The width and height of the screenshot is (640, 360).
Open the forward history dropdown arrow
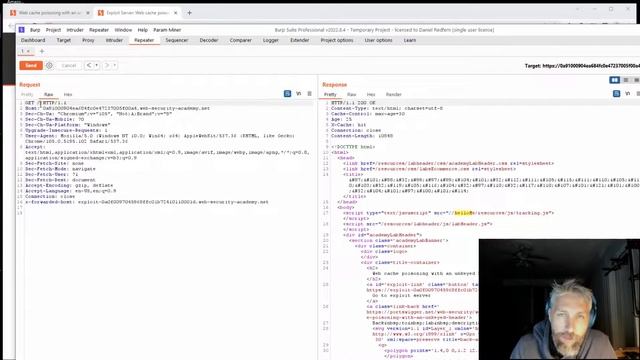point(115,65)
